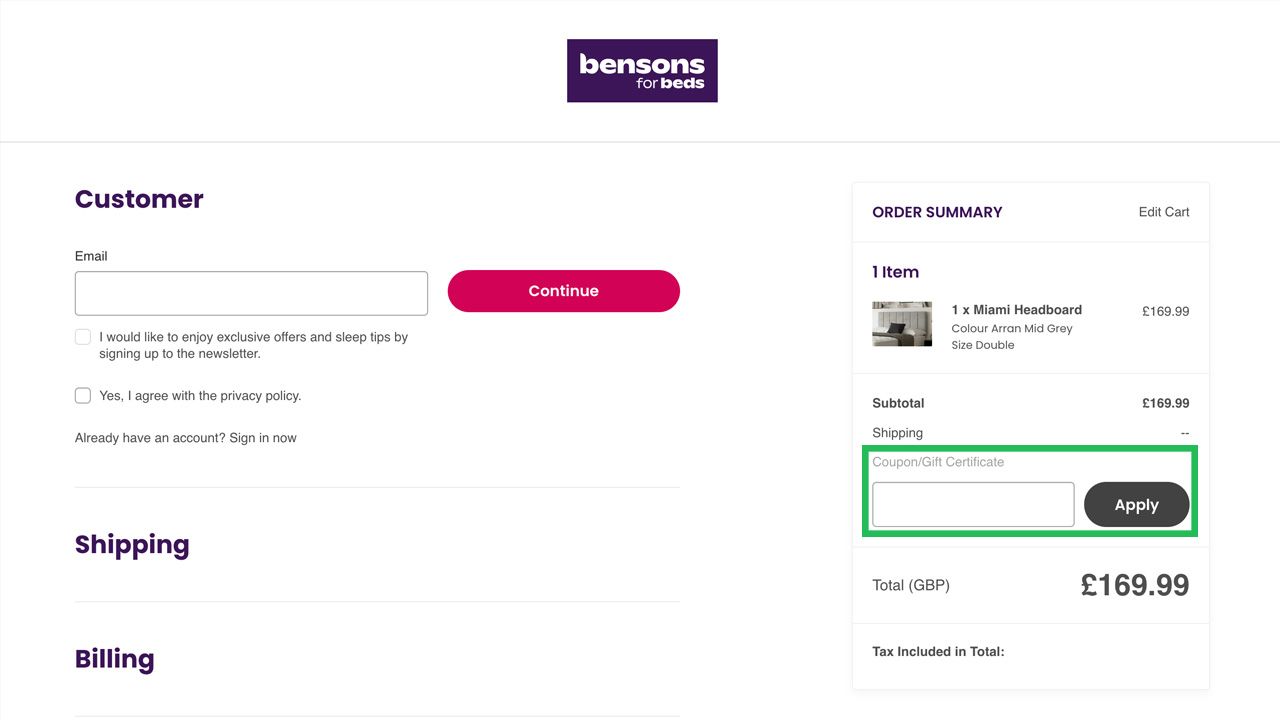This screenshot has height=720, width=1280.
Task: Click the large Total (GBP) price amount
Action: [1134, 585]
